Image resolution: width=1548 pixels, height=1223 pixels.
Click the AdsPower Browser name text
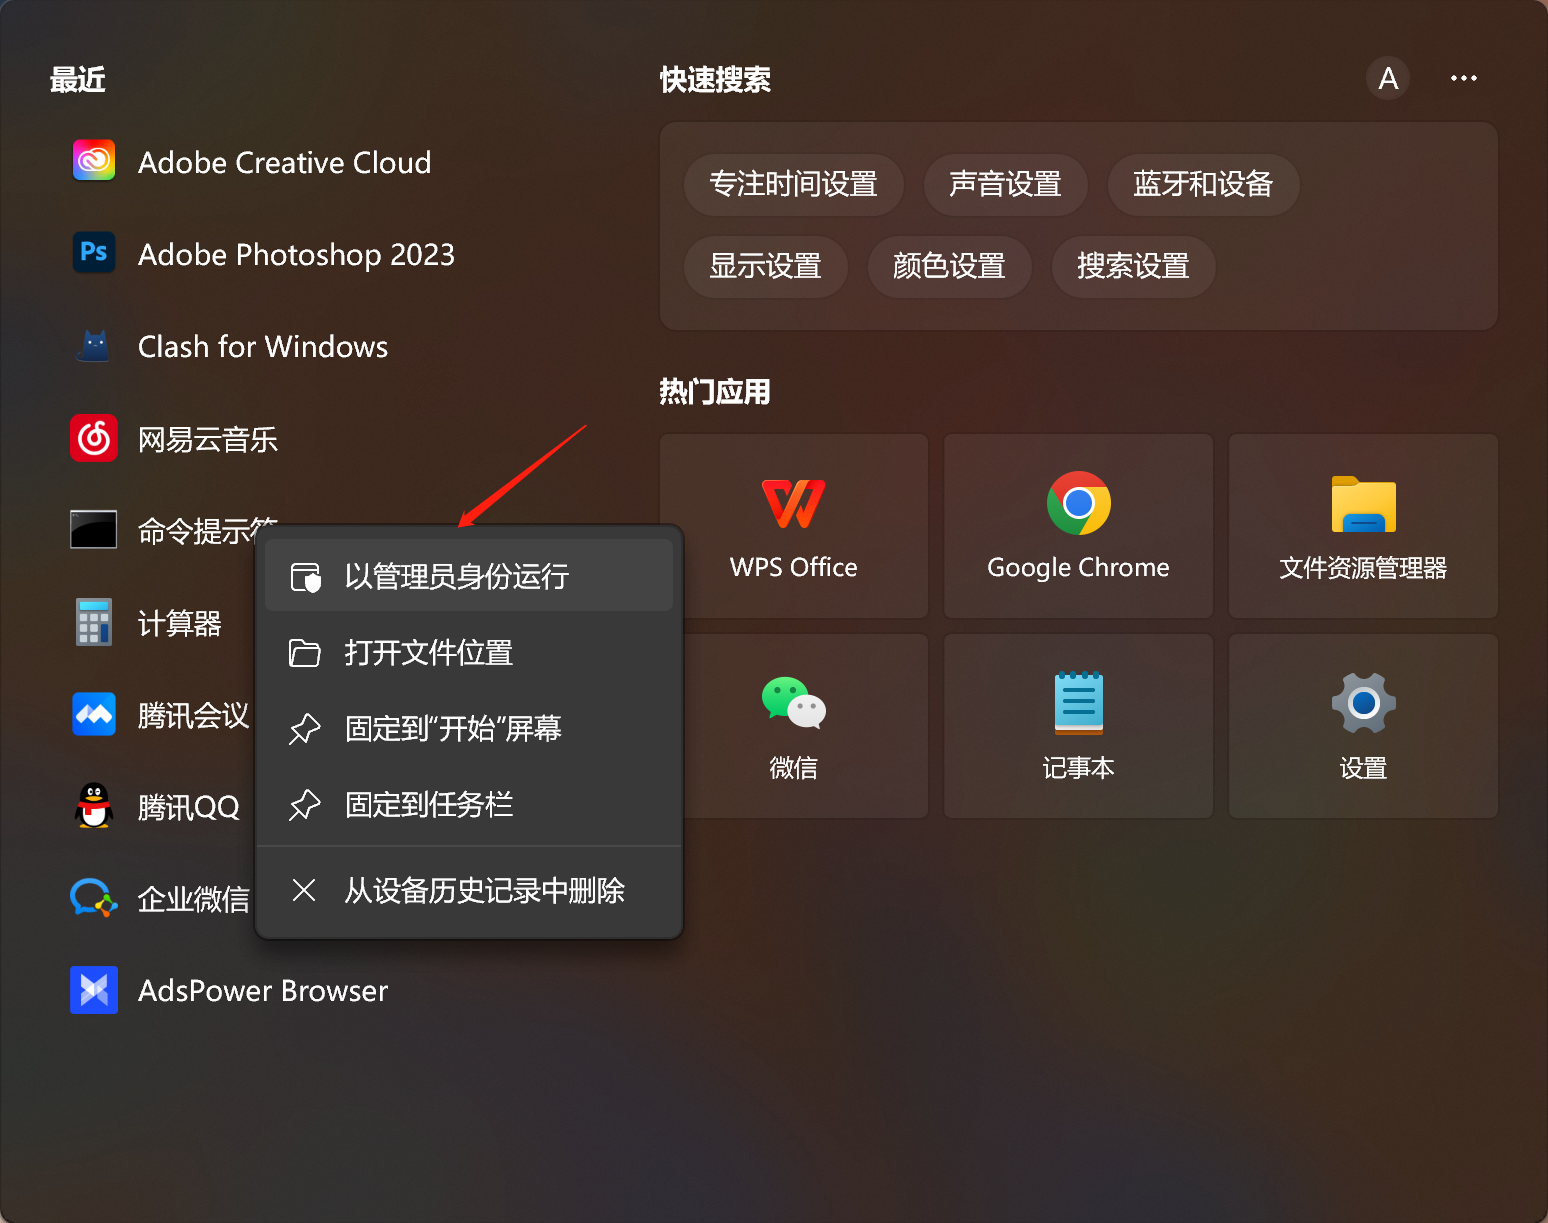click(263, 990)
